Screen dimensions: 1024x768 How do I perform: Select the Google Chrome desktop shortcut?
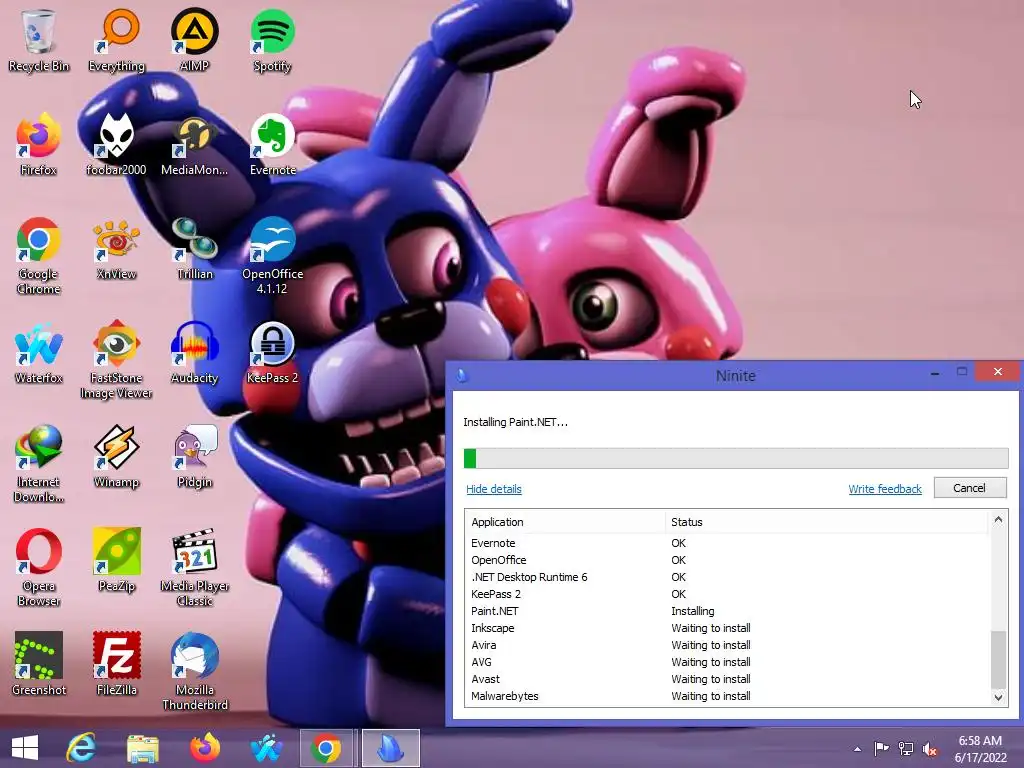(39, 255)
